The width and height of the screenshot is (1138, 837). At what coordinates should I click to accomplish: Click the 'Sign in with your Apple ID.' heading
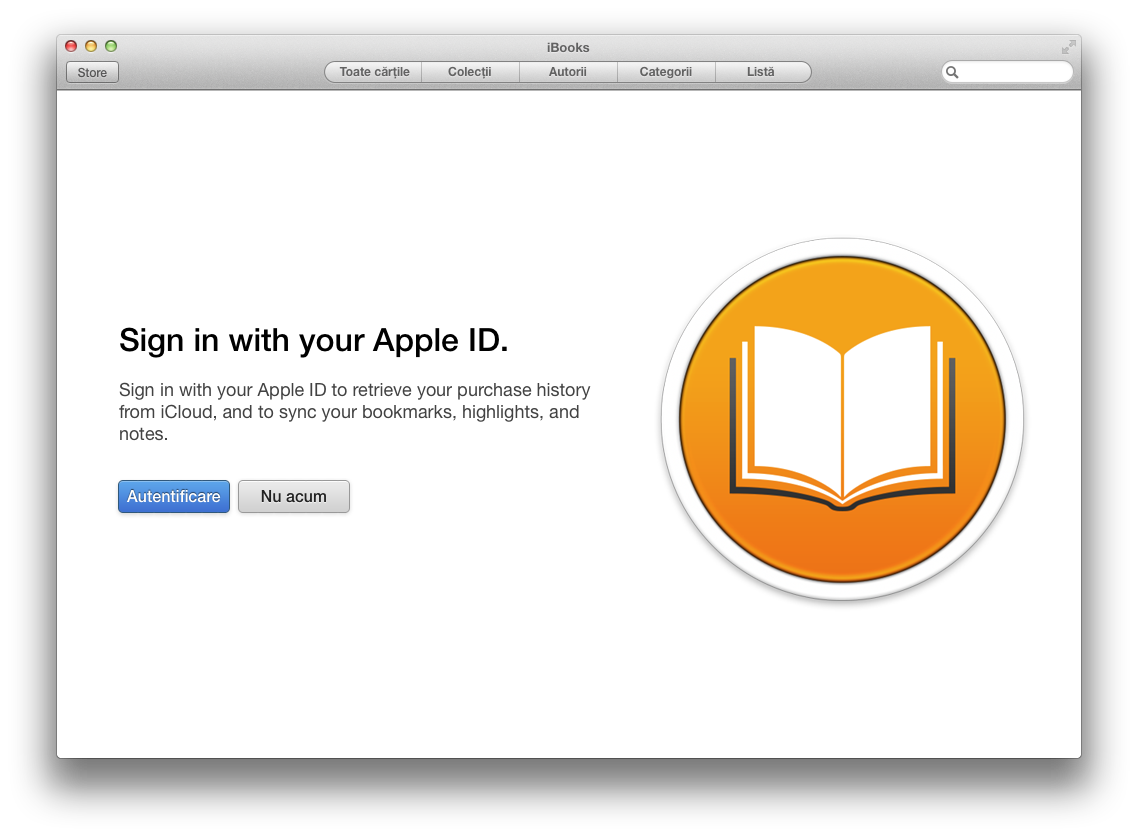pos(314,340)
